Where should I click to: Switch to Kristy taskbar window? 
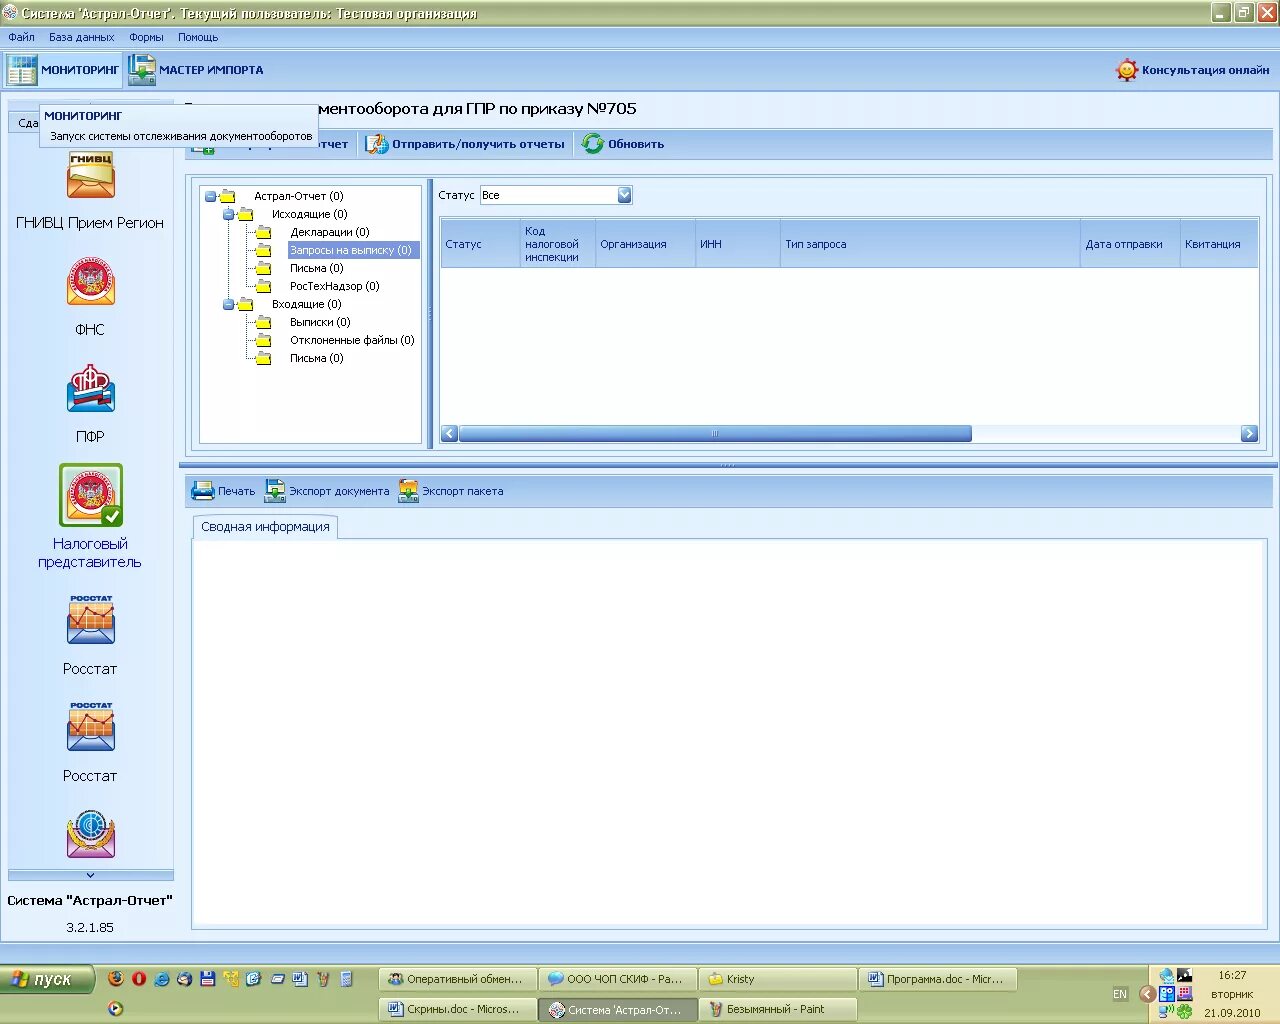778,979
